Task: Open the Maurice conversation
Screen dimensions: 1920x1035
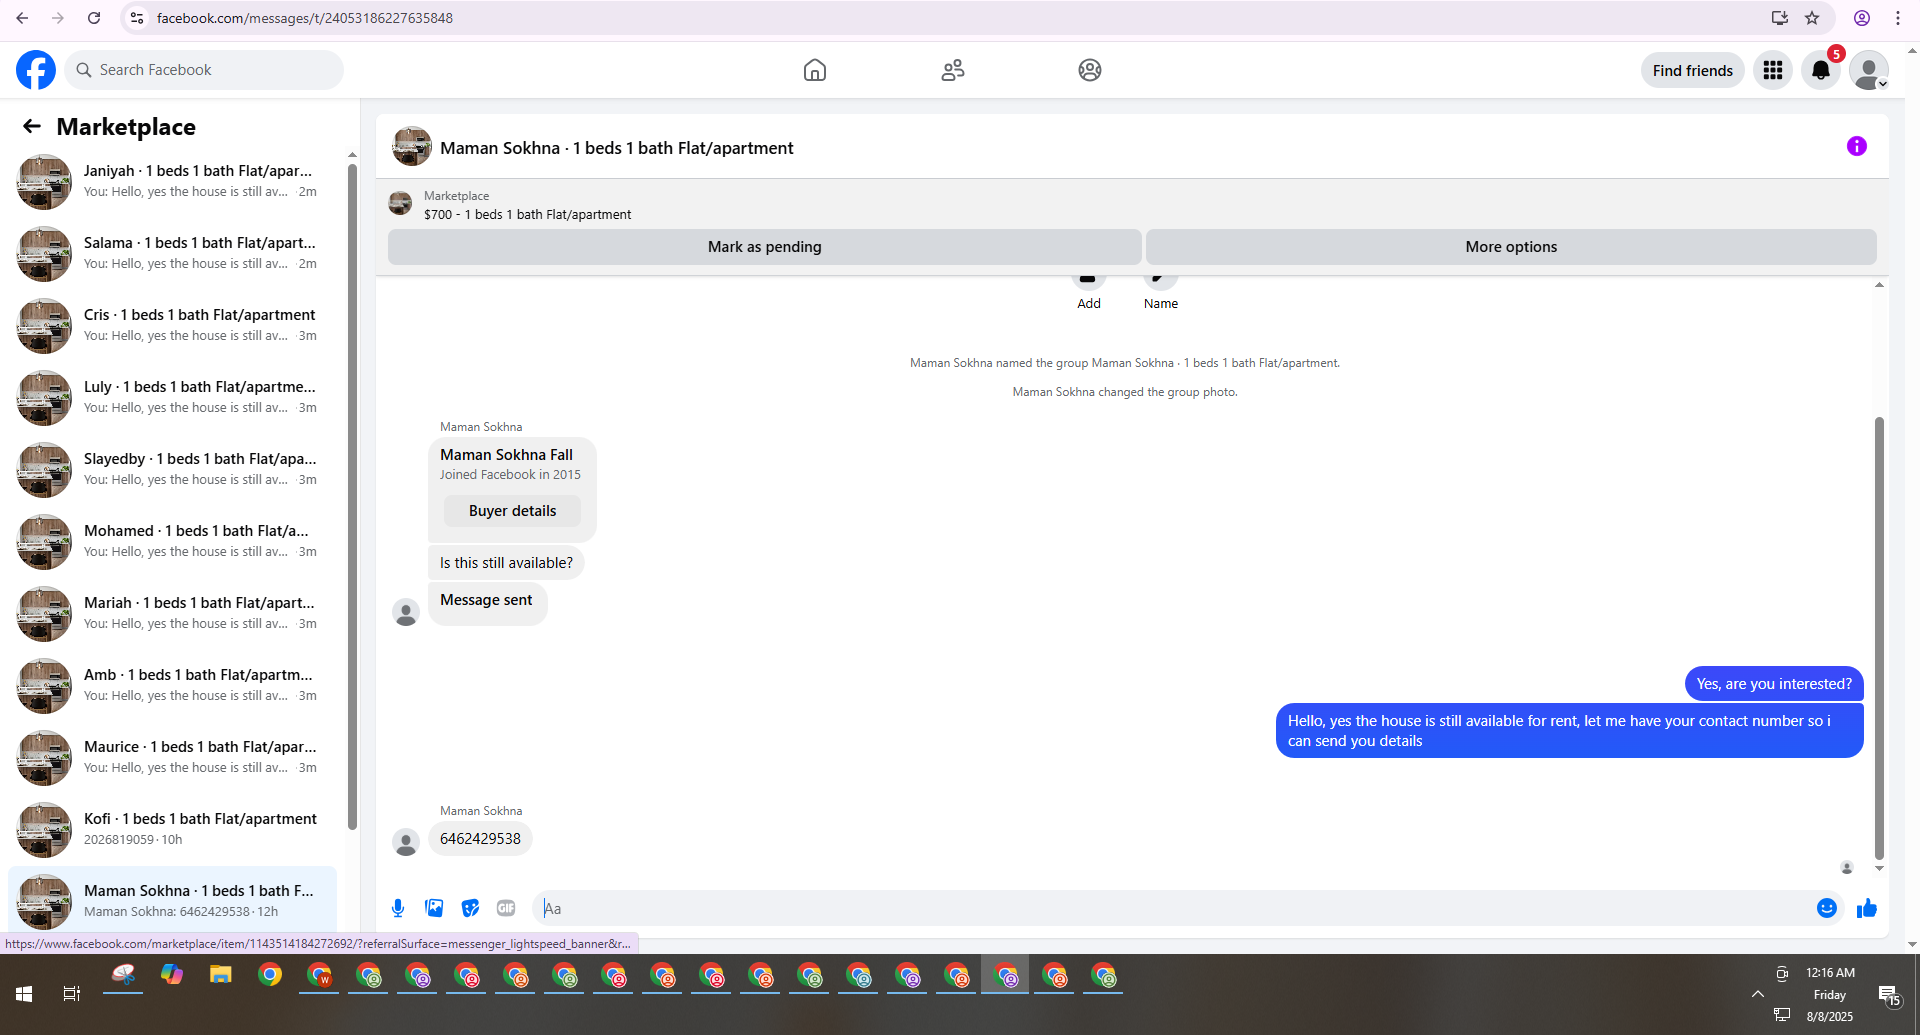Action: click(x=172, y=757)
